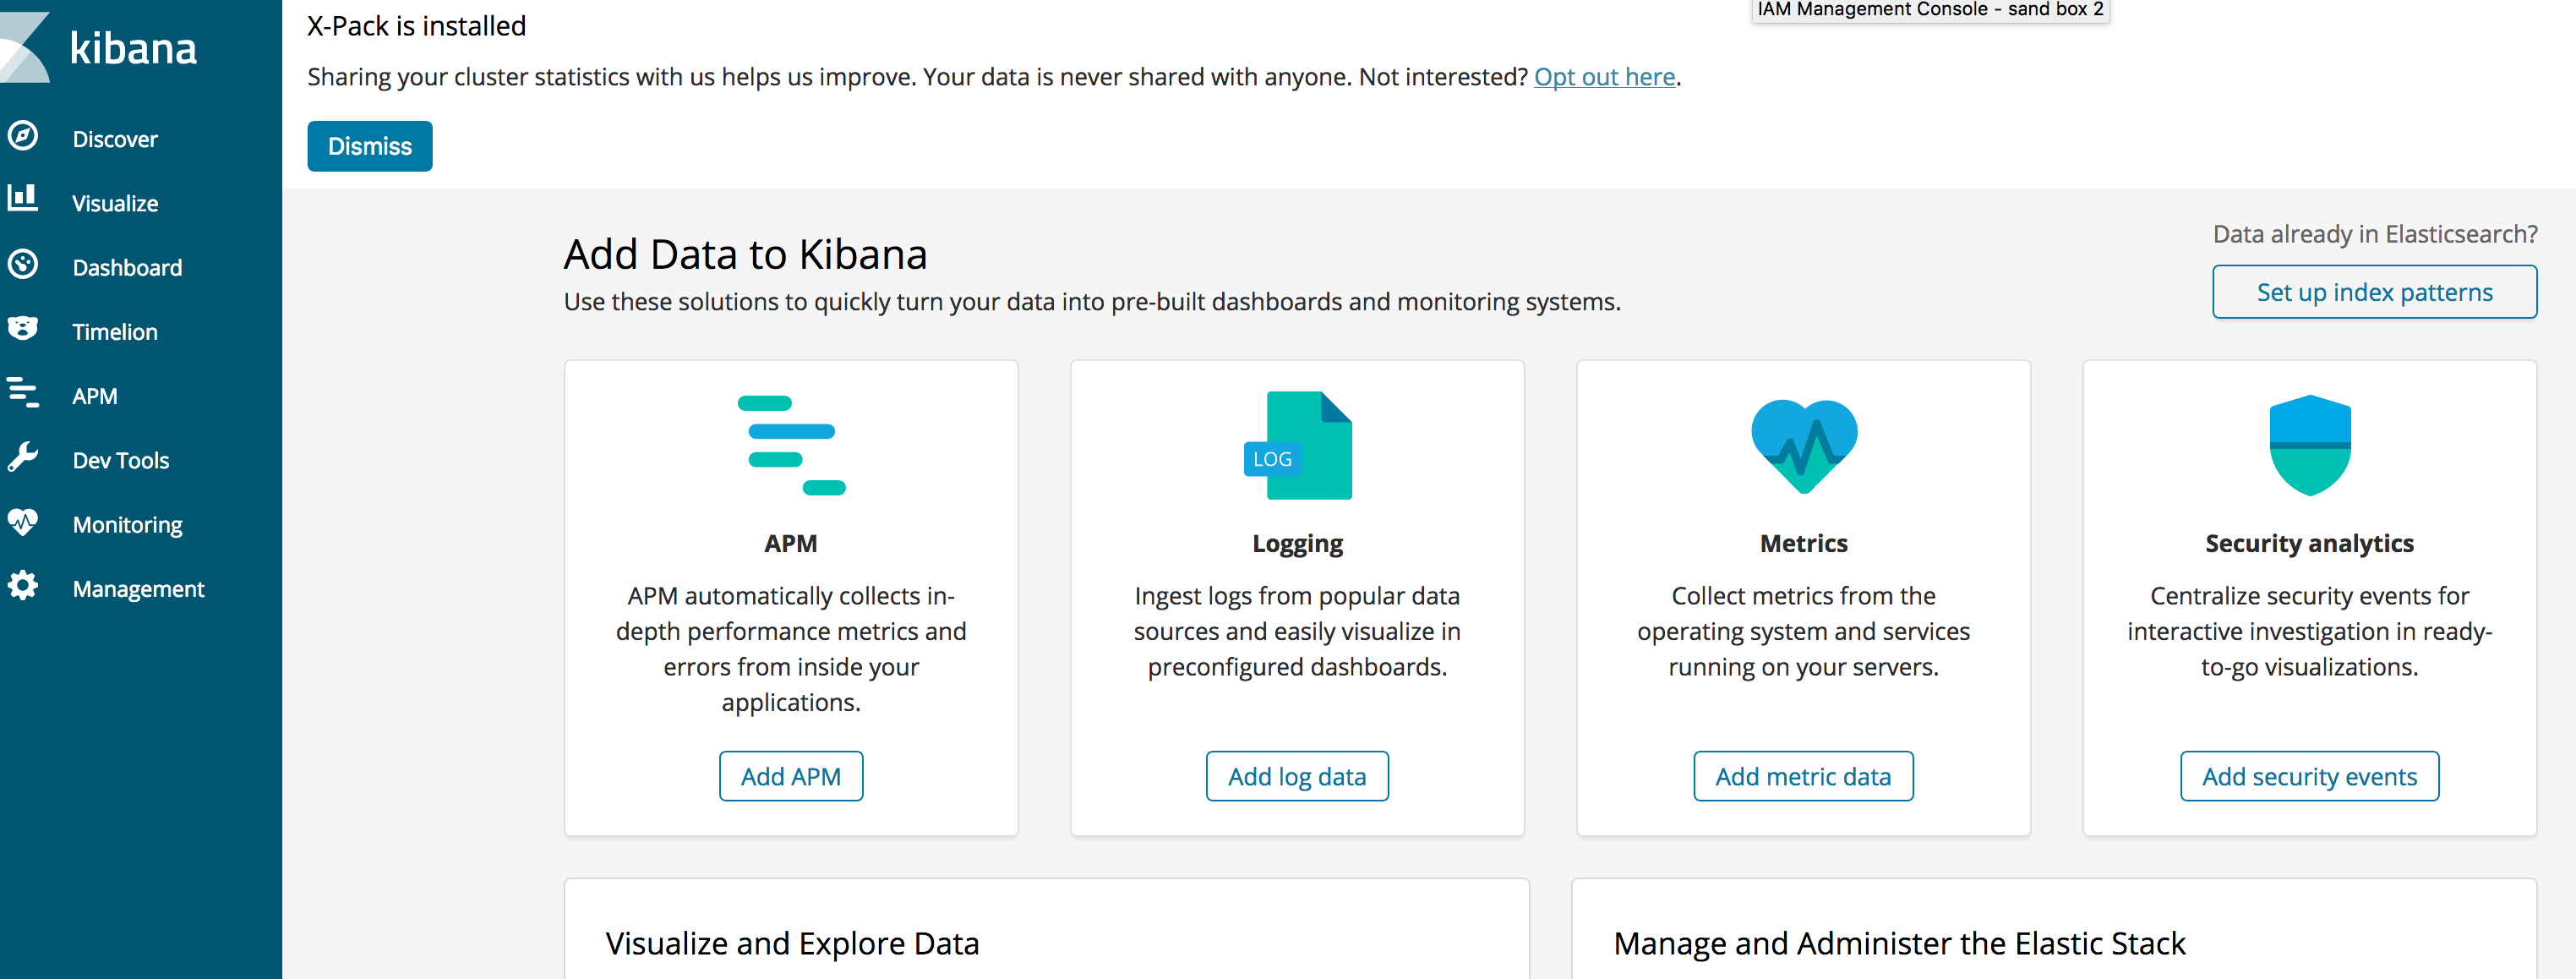This screenshot has width=2576, height=979.
Task: Click the APM sidebar bars icon
Action: point(23,392)
